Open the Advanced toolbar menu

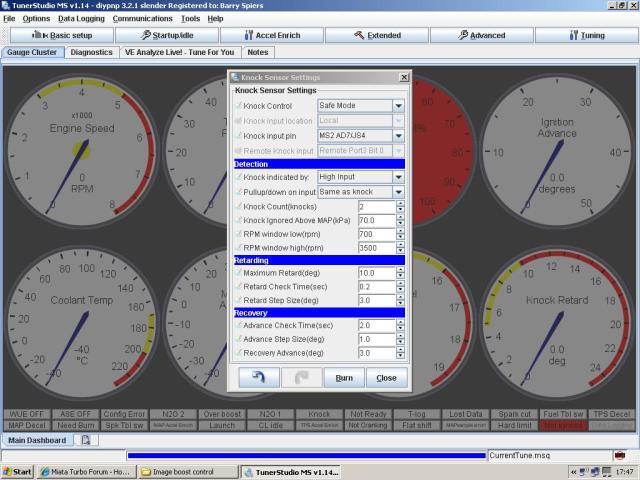click(x=481, y=35)
